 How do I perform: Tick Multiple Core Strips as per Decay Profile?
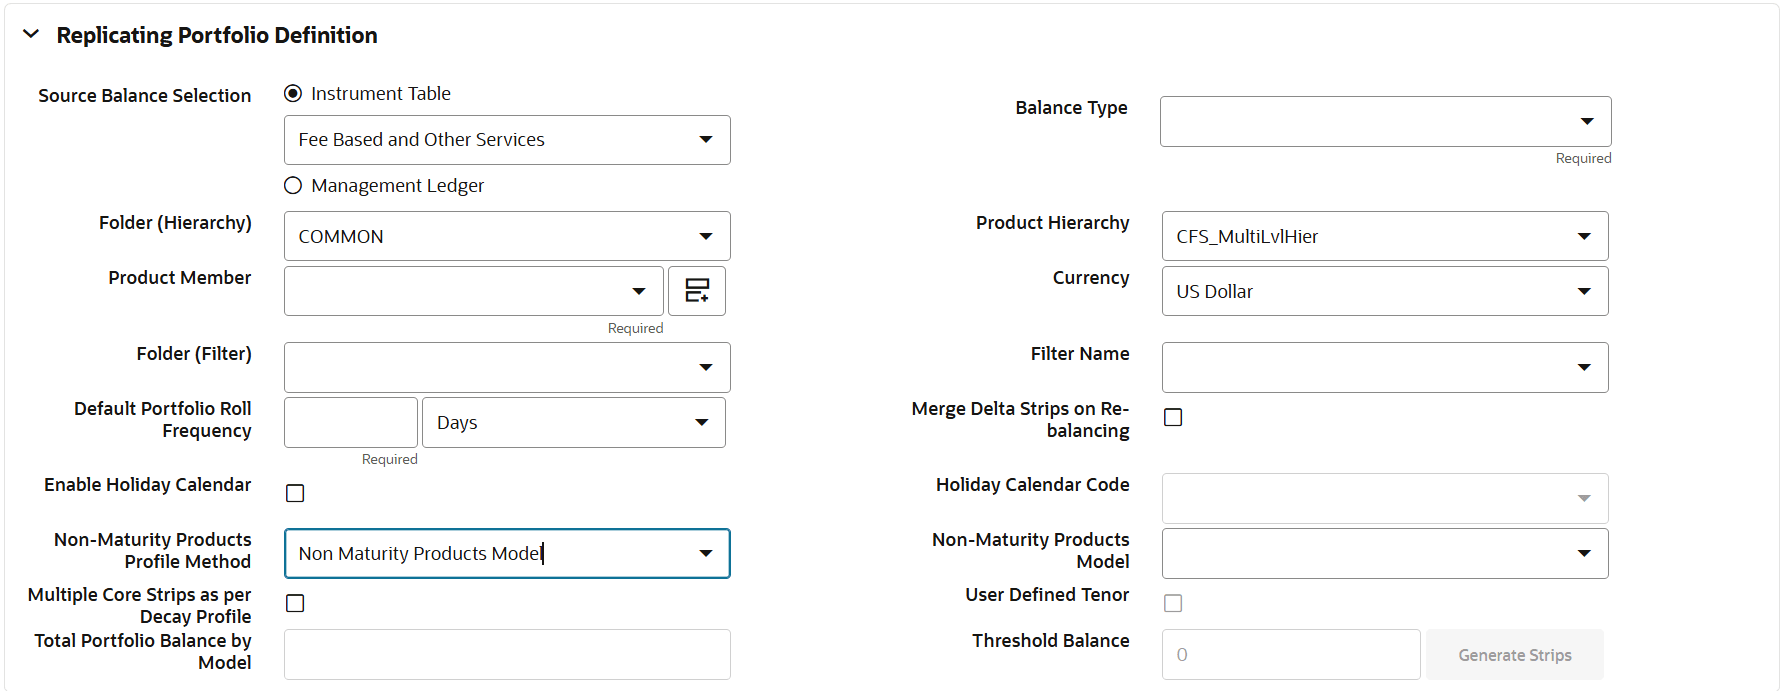click(295, 603)
